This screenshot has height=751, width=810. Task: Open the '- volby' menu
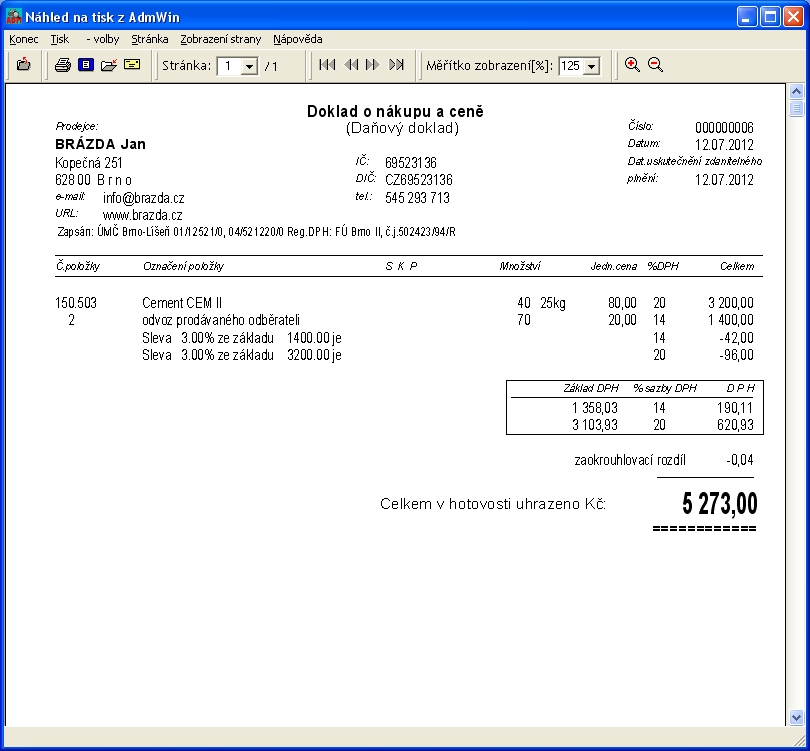[x=103, y=39]
